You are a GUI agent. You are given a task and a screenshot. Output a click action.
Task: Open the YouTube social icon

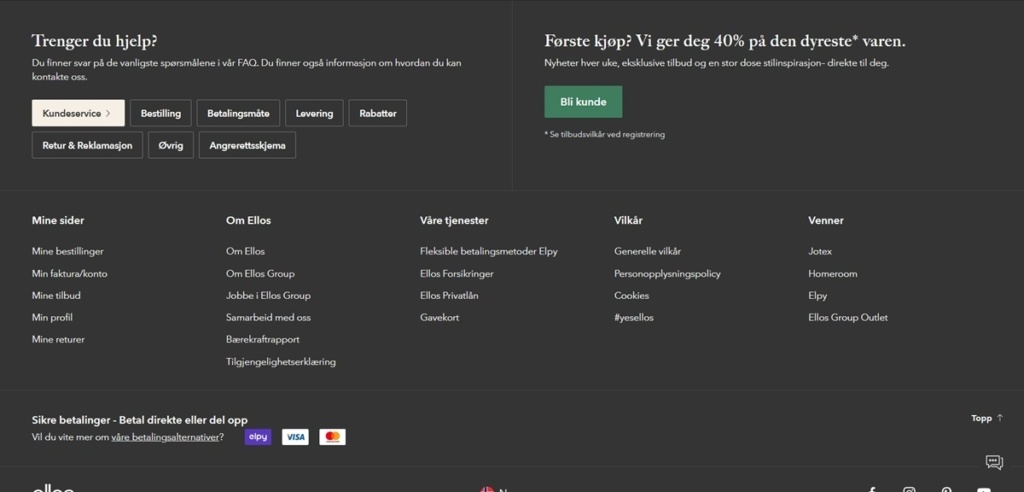984,490
